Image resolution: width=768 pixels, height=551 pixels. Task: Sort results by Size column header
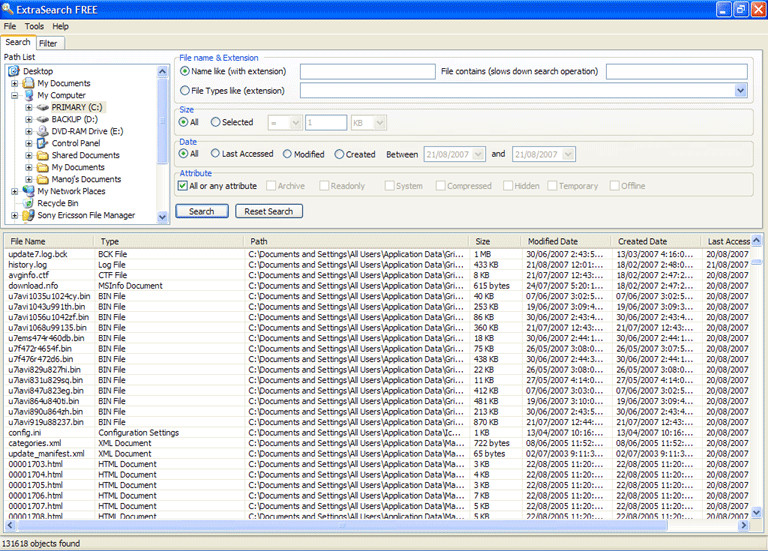pyautogui.click(x=495, y=241)
